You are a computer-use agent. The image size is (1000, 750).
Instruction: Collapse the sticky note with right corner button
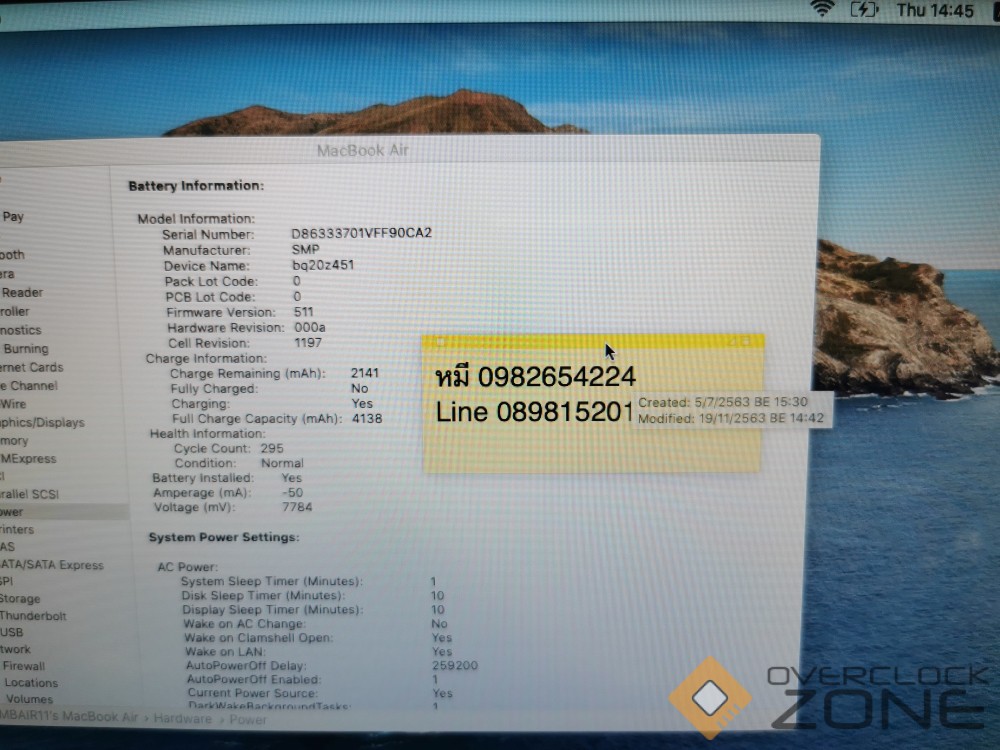(x=746, y=342)
